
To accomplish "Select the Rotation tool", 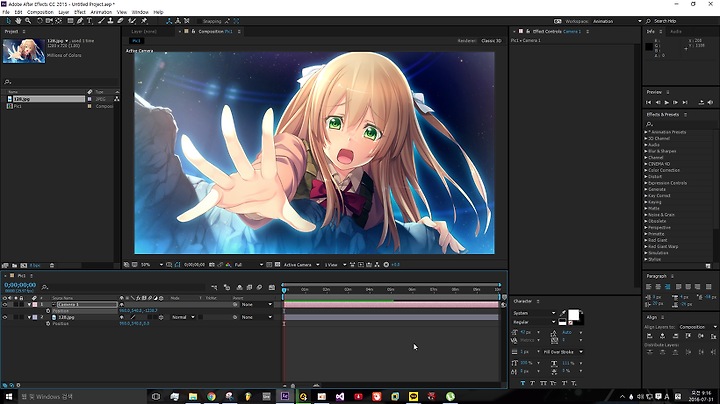I will 39,21.
